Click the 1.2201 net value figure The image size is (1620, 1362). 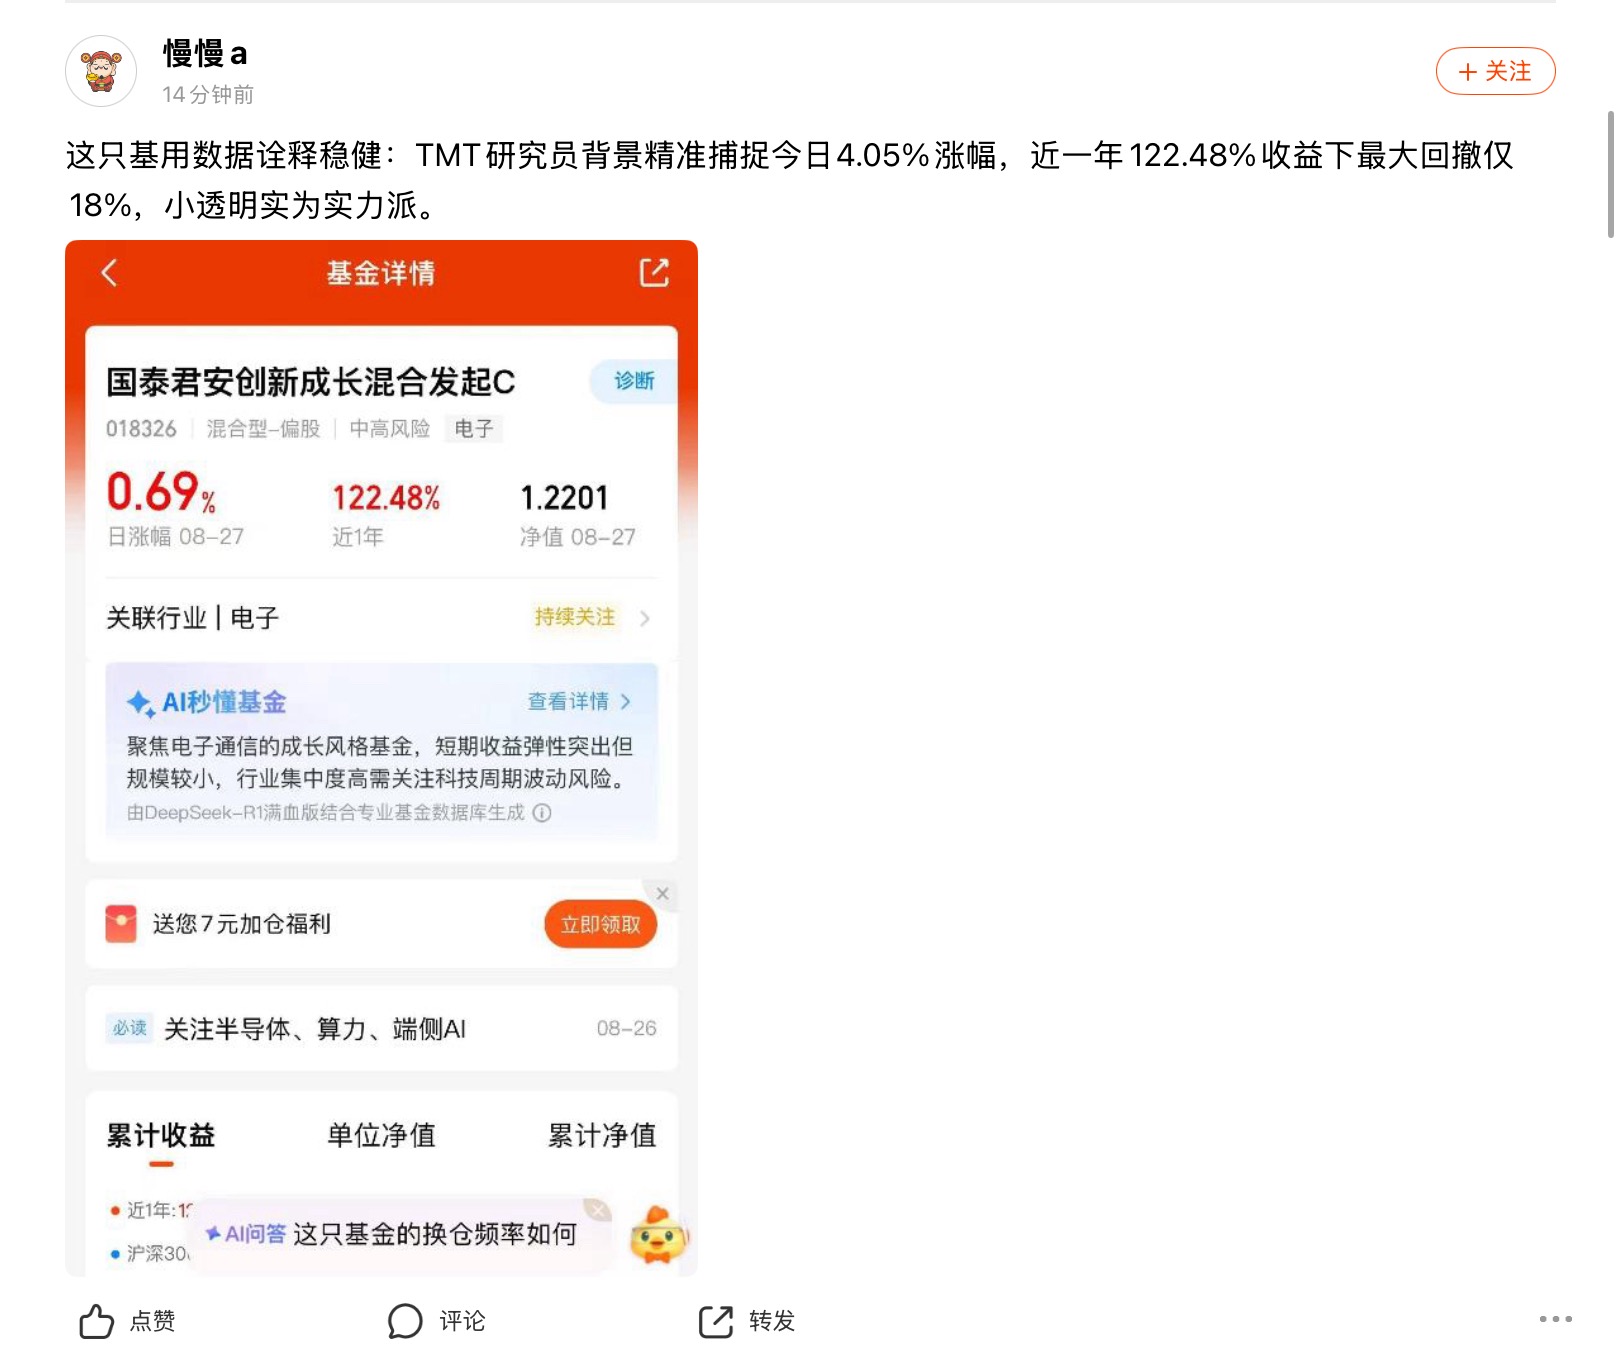tap(565, 497)
